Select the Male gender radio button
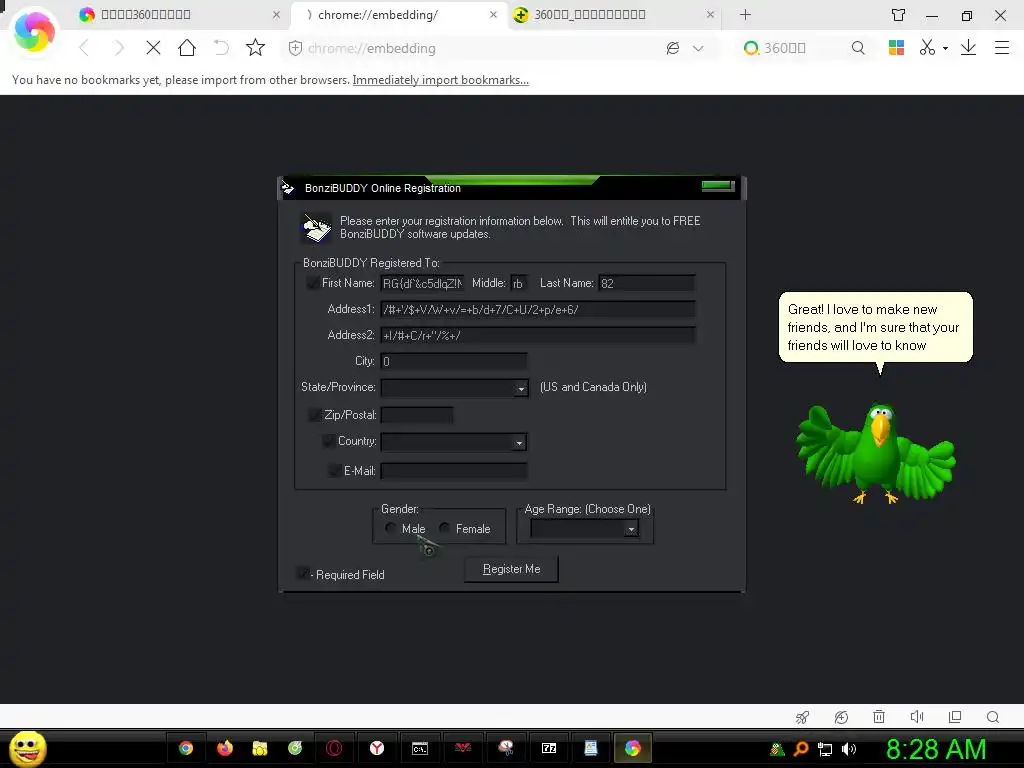Screen dimensions: 1024x768 coord(390,528)
